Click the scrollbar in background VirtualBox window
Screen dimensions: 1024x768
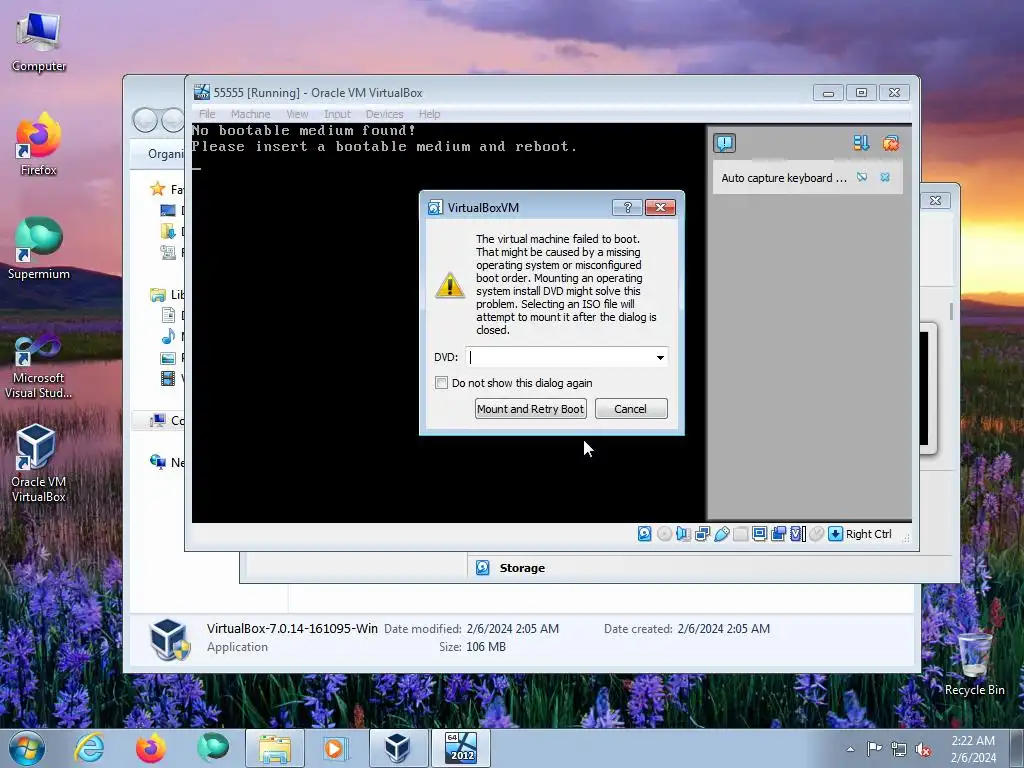pyautogui.click(x=952, y=312)
